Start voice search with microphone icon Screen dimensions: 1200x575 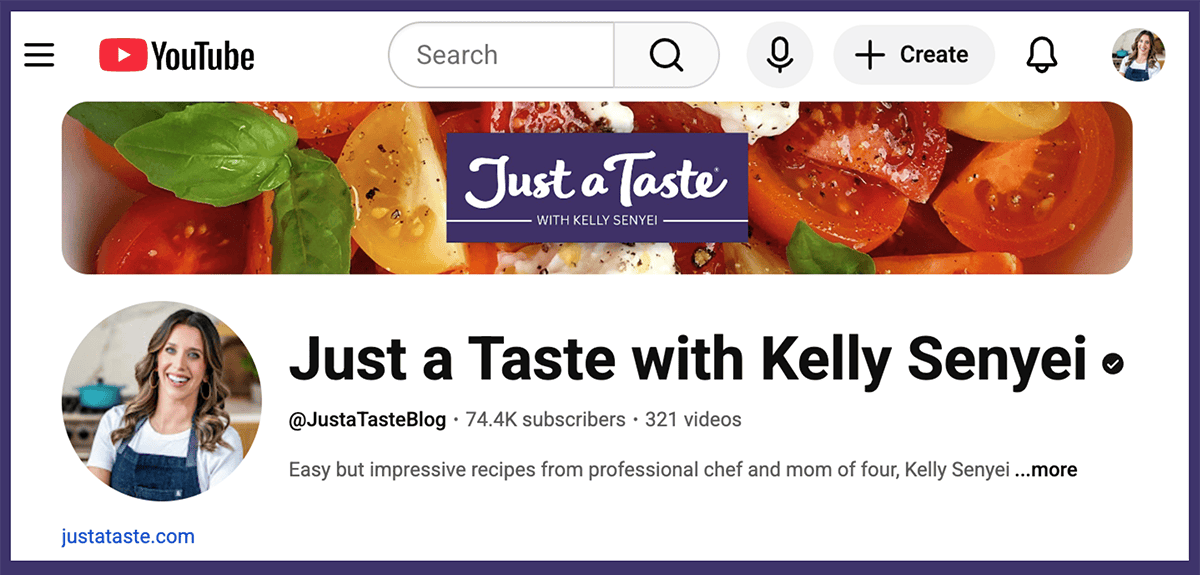[780, 55]
